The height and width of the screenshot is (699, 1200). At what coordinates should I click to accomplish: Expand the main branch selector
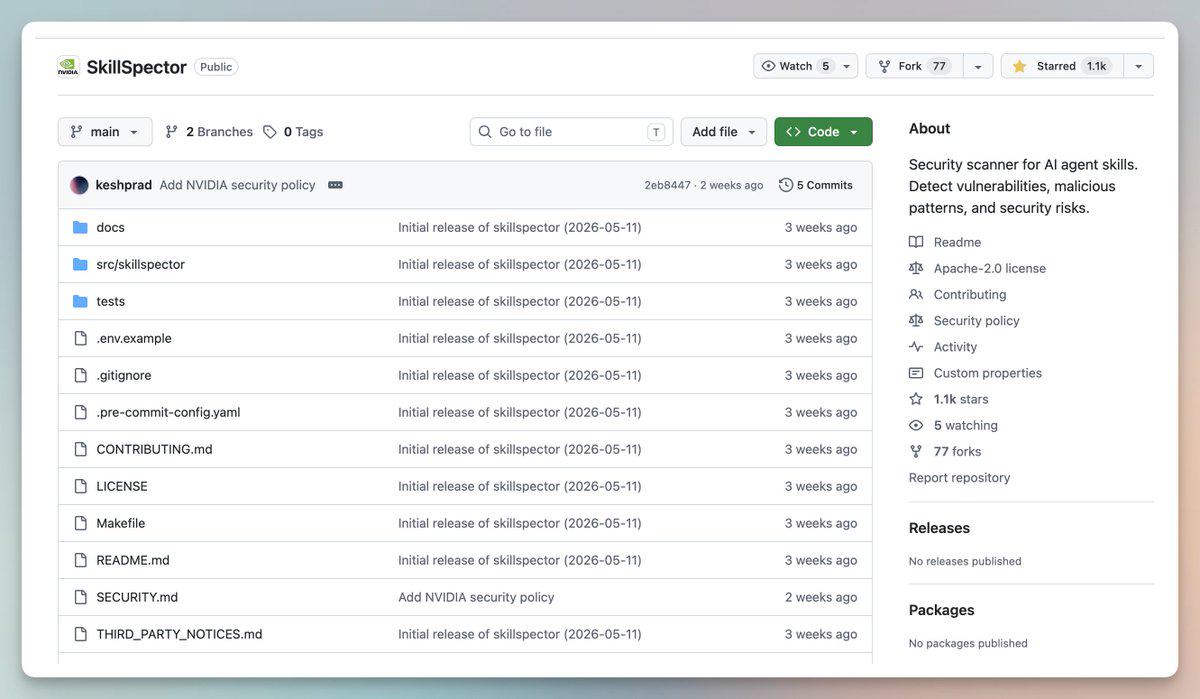tap(105, 132)
